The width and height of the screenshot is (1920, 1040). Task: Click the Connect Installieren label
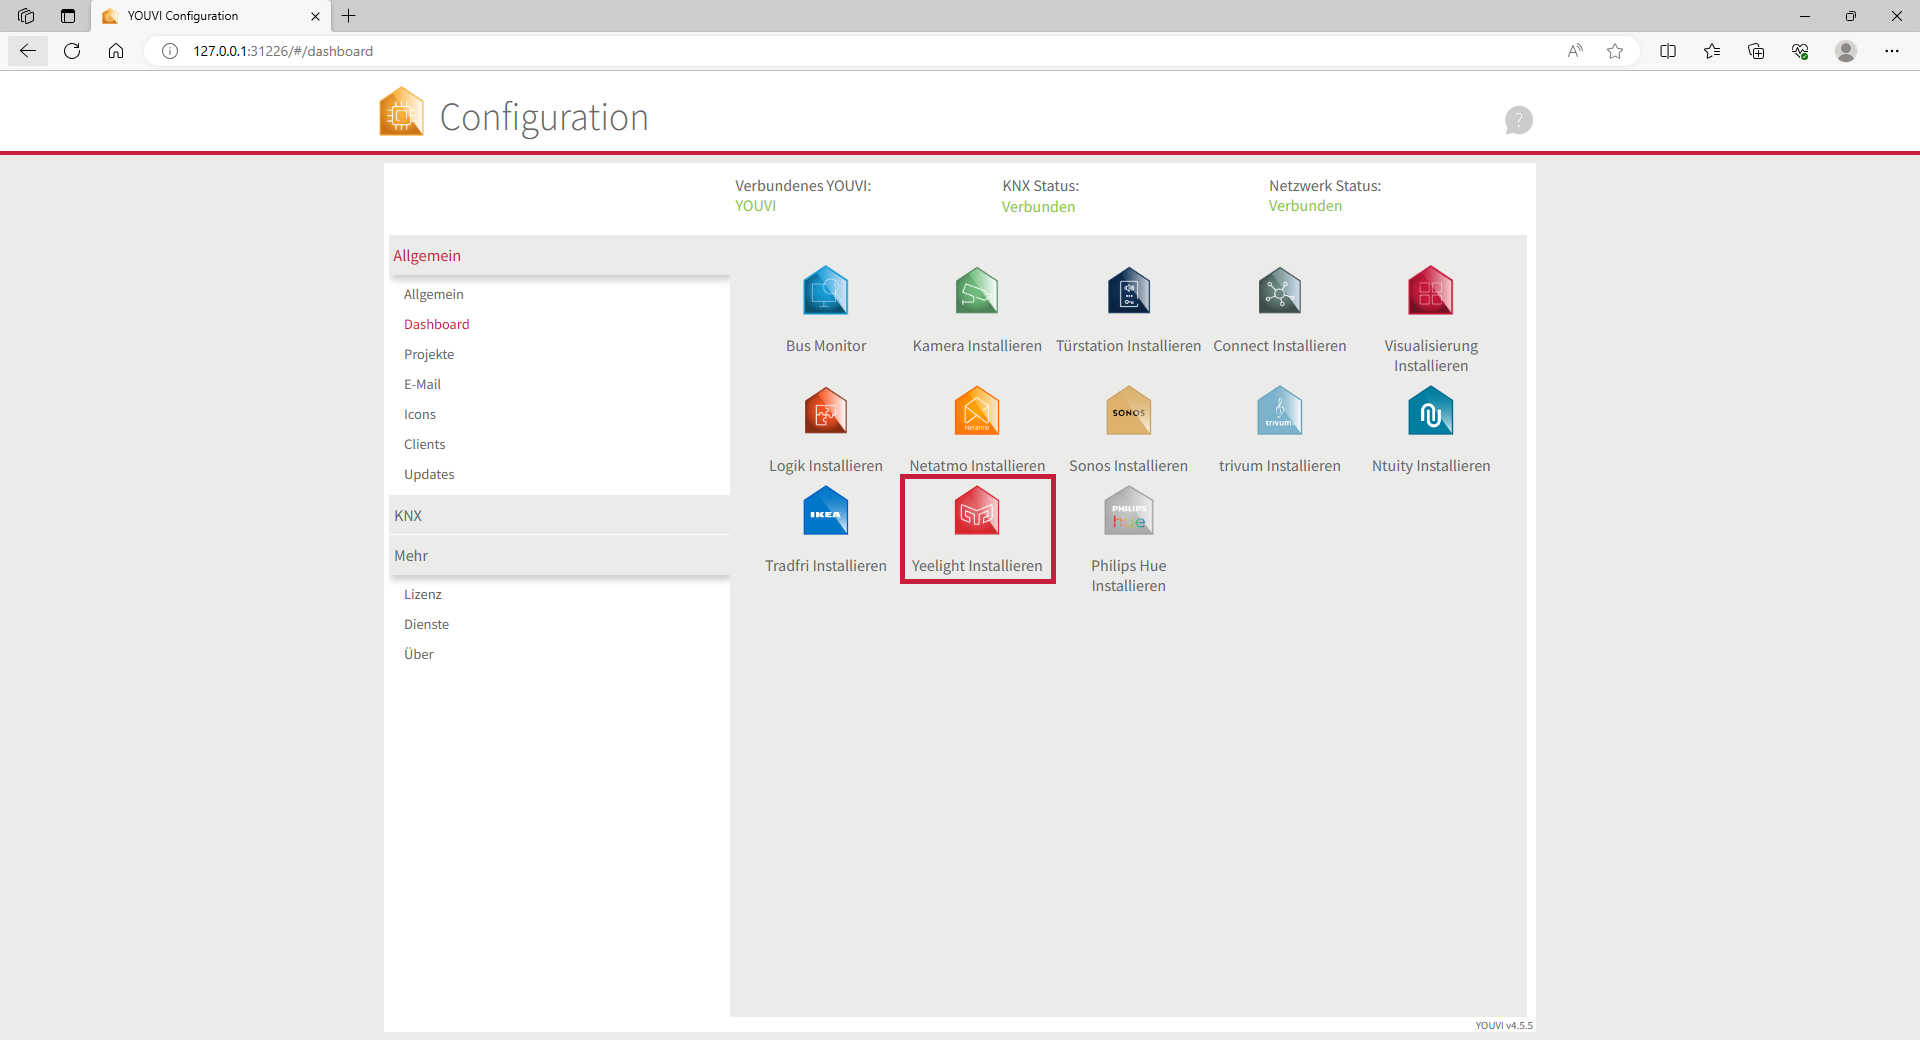pyautogui.click(x=1280, y=346)
